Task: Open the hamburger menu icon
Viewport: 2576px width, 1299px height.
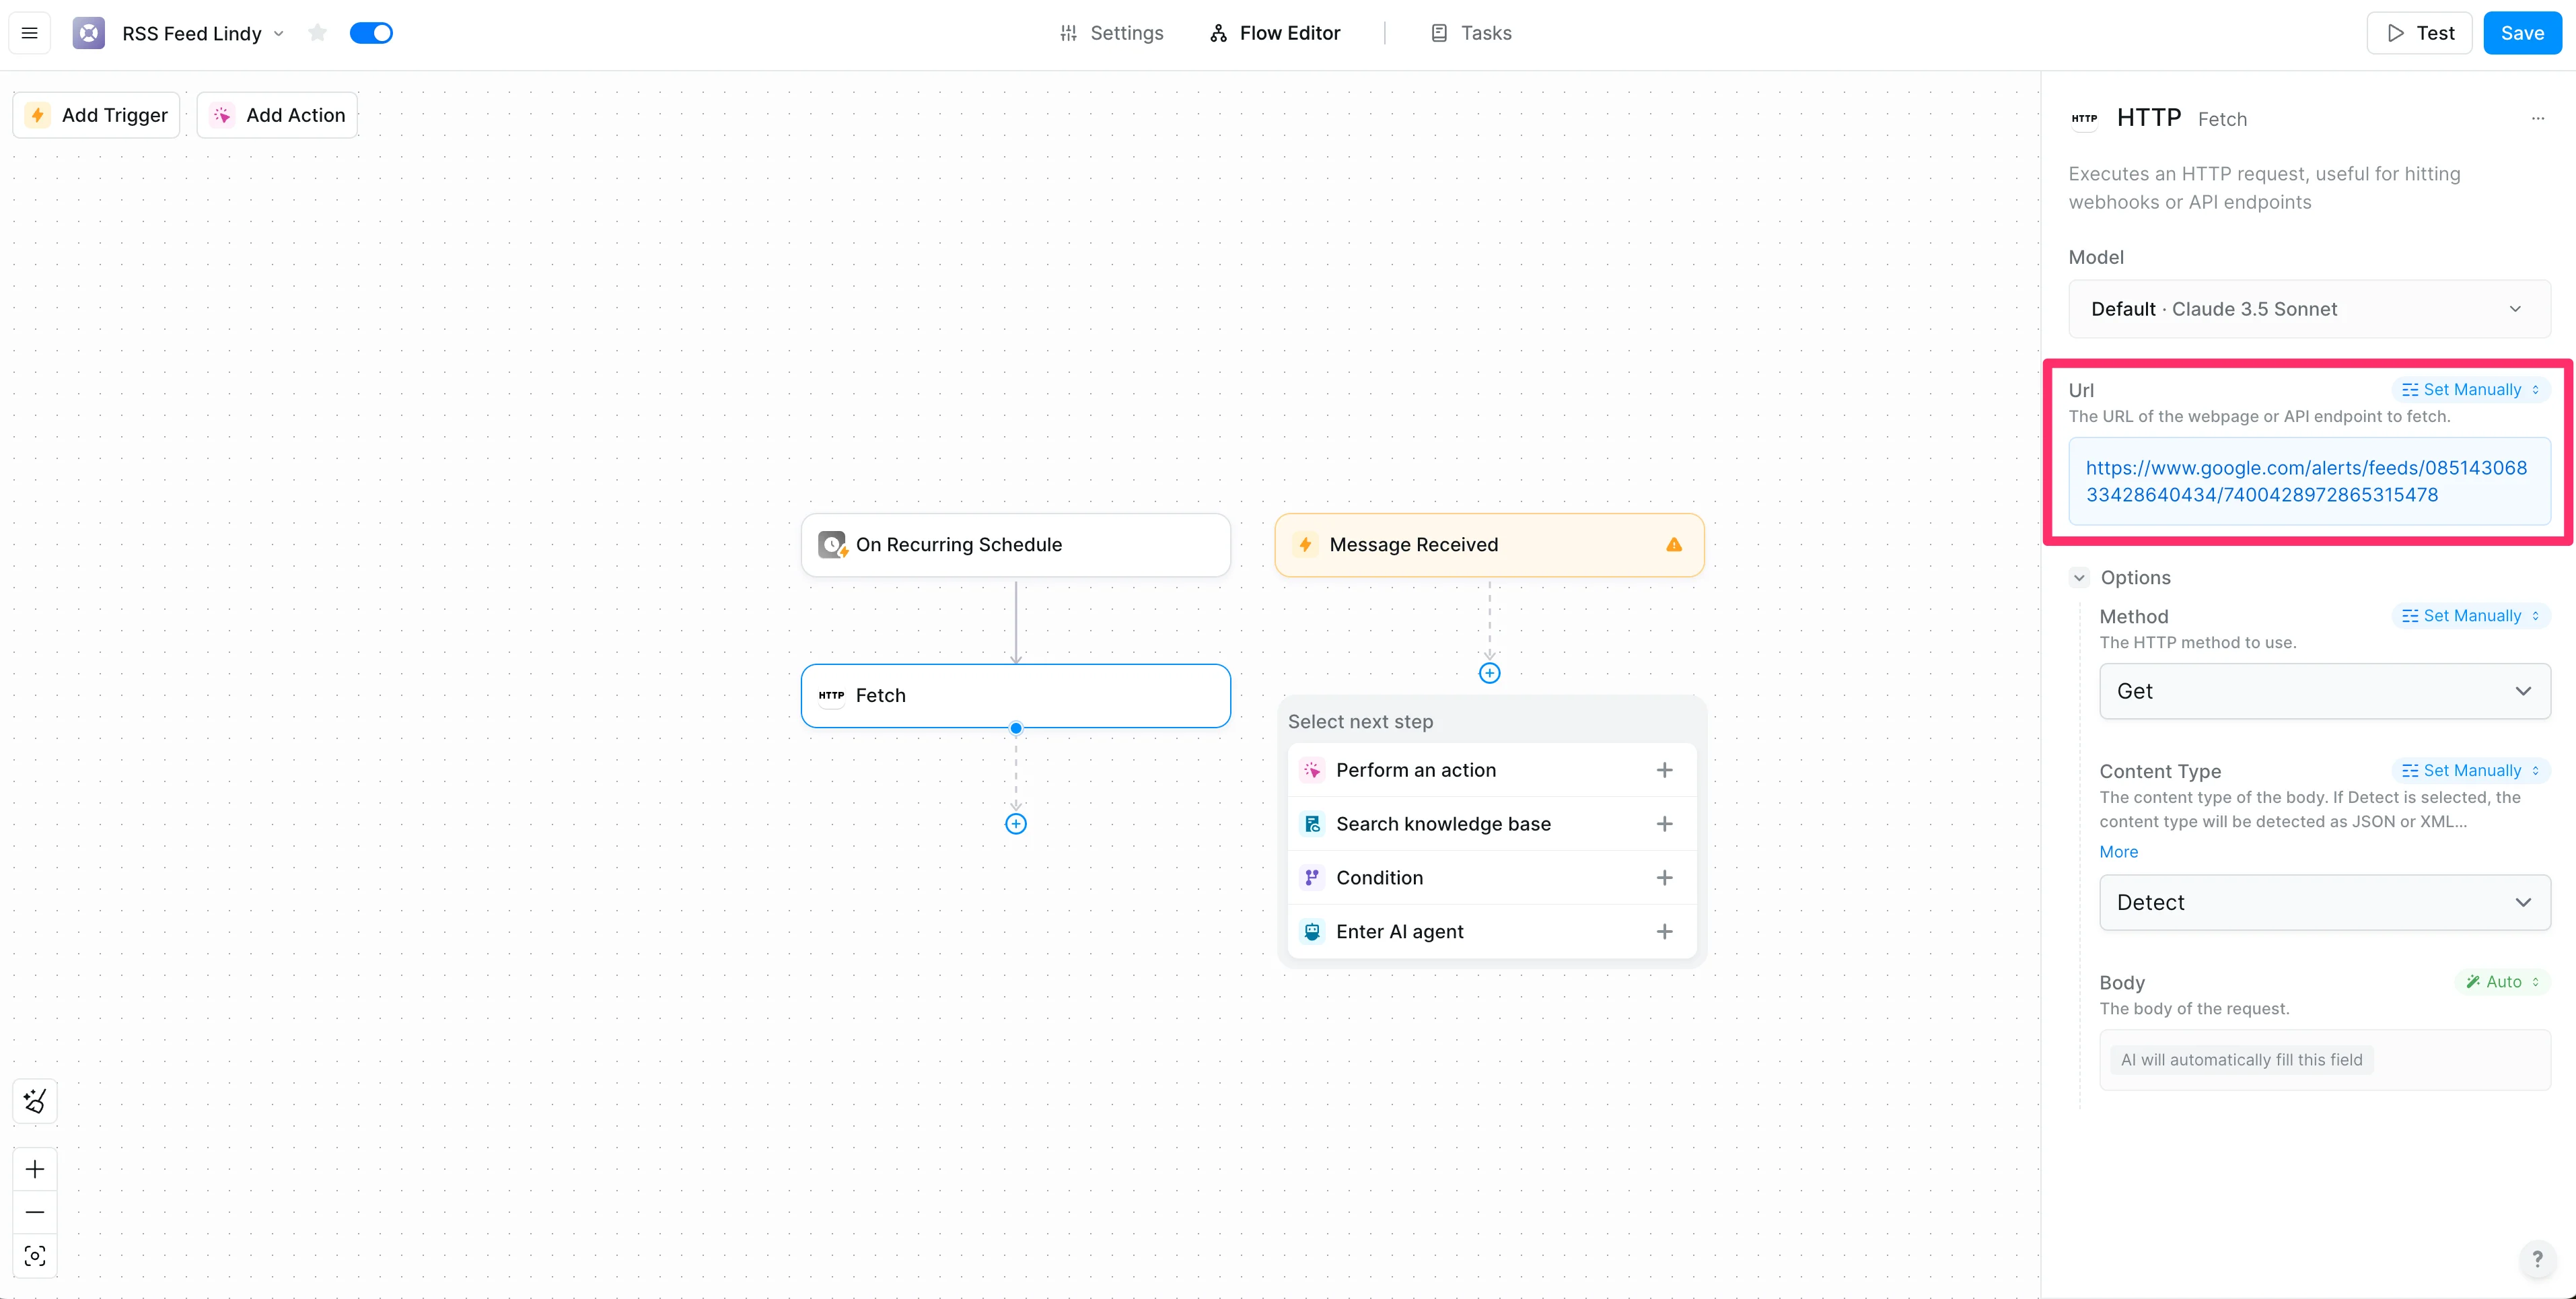Action: click(30, 33)
